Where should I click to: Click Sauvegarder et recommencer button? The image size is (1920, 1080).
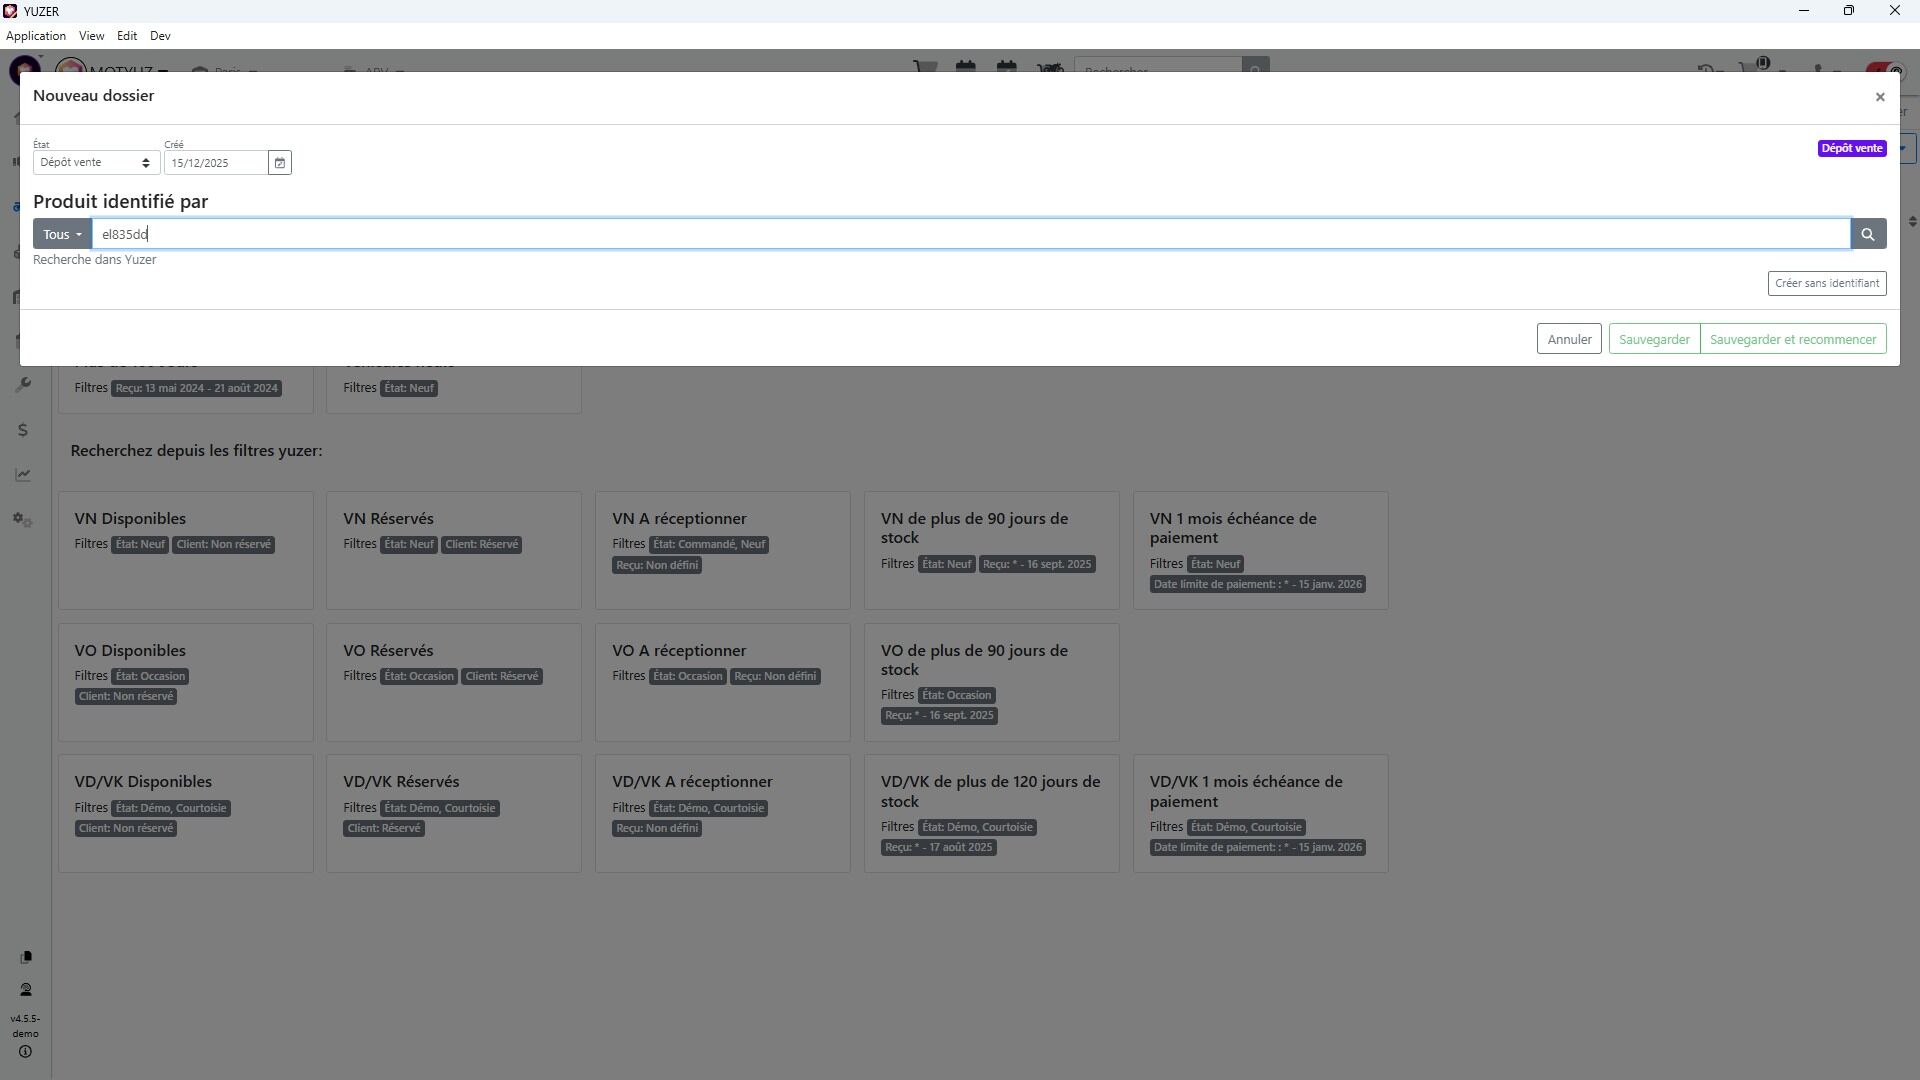[1792, 339]
